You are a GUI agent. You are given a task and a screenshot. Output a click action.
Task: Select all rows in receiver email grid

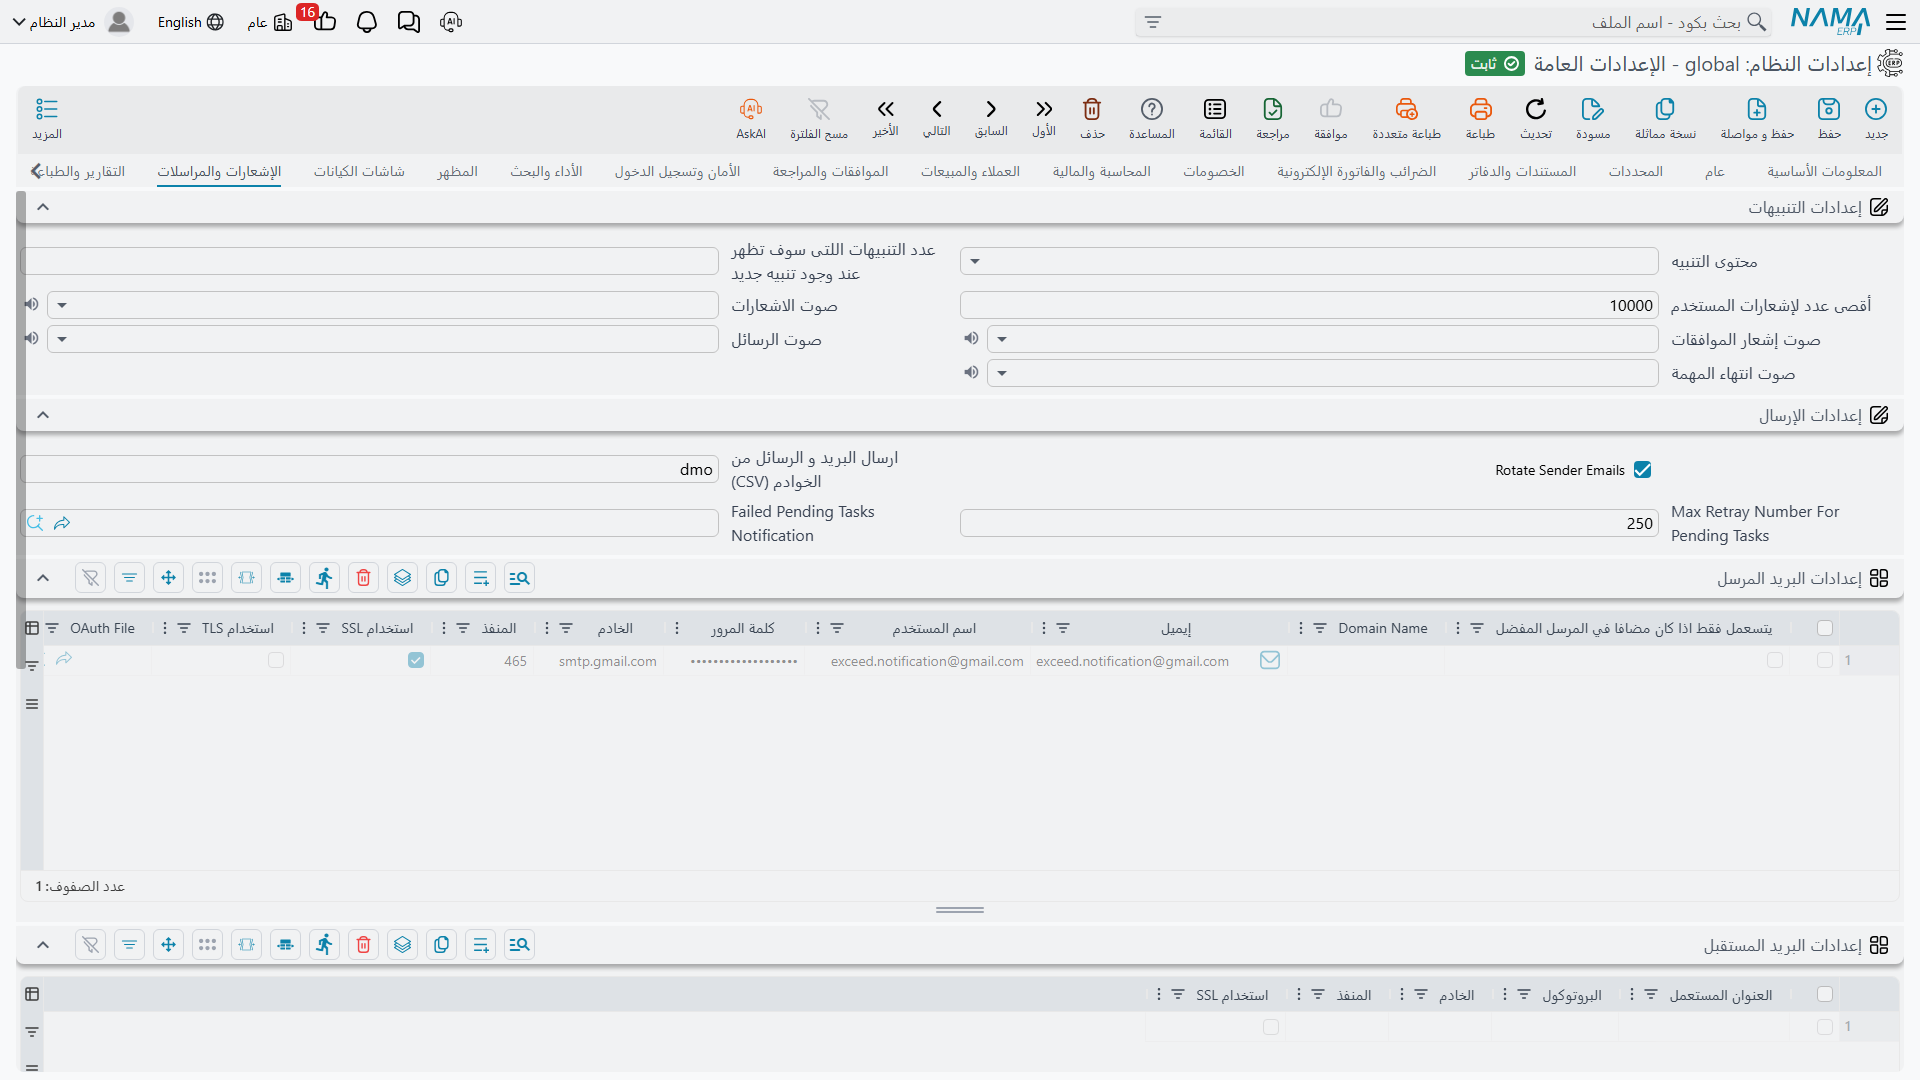(1825, 994)
